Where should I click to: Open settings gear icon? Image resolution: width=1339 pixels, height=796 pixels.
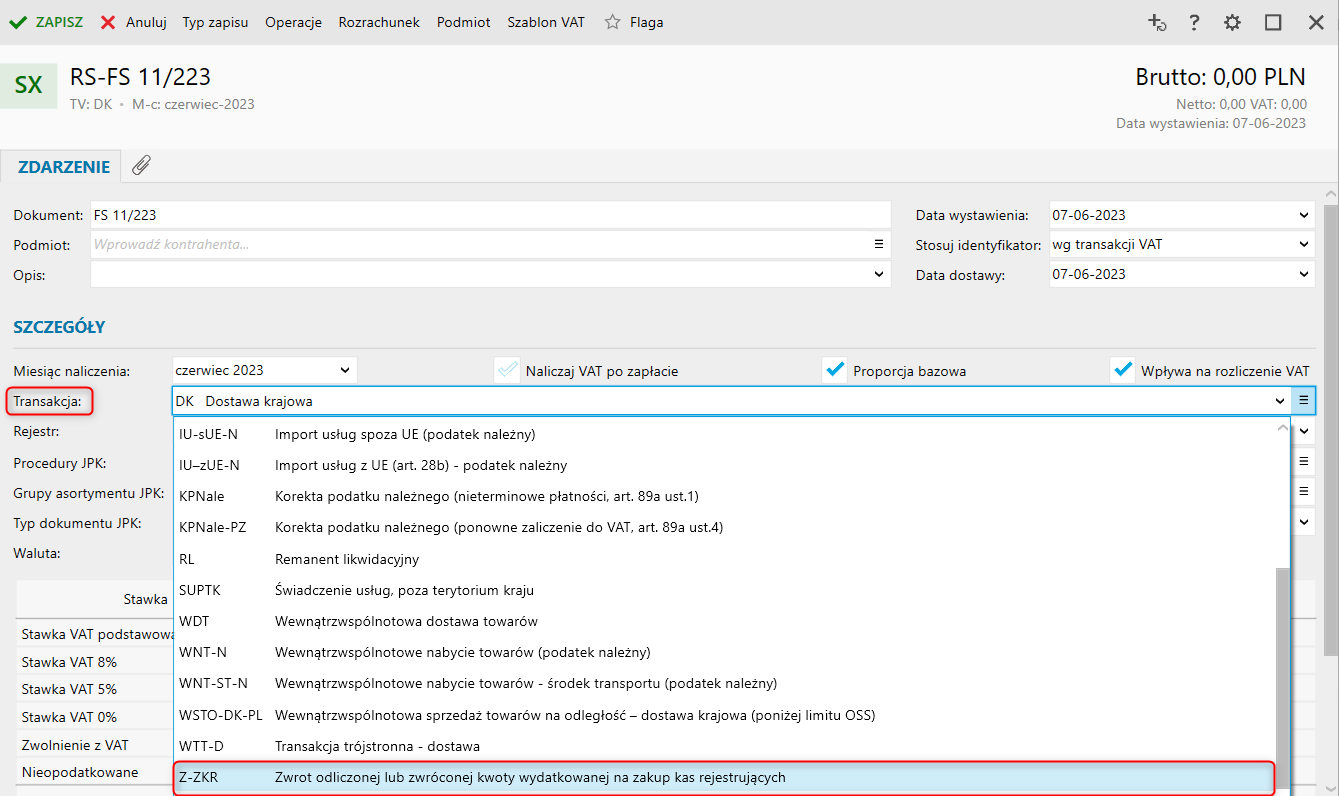coord(1232,22)
